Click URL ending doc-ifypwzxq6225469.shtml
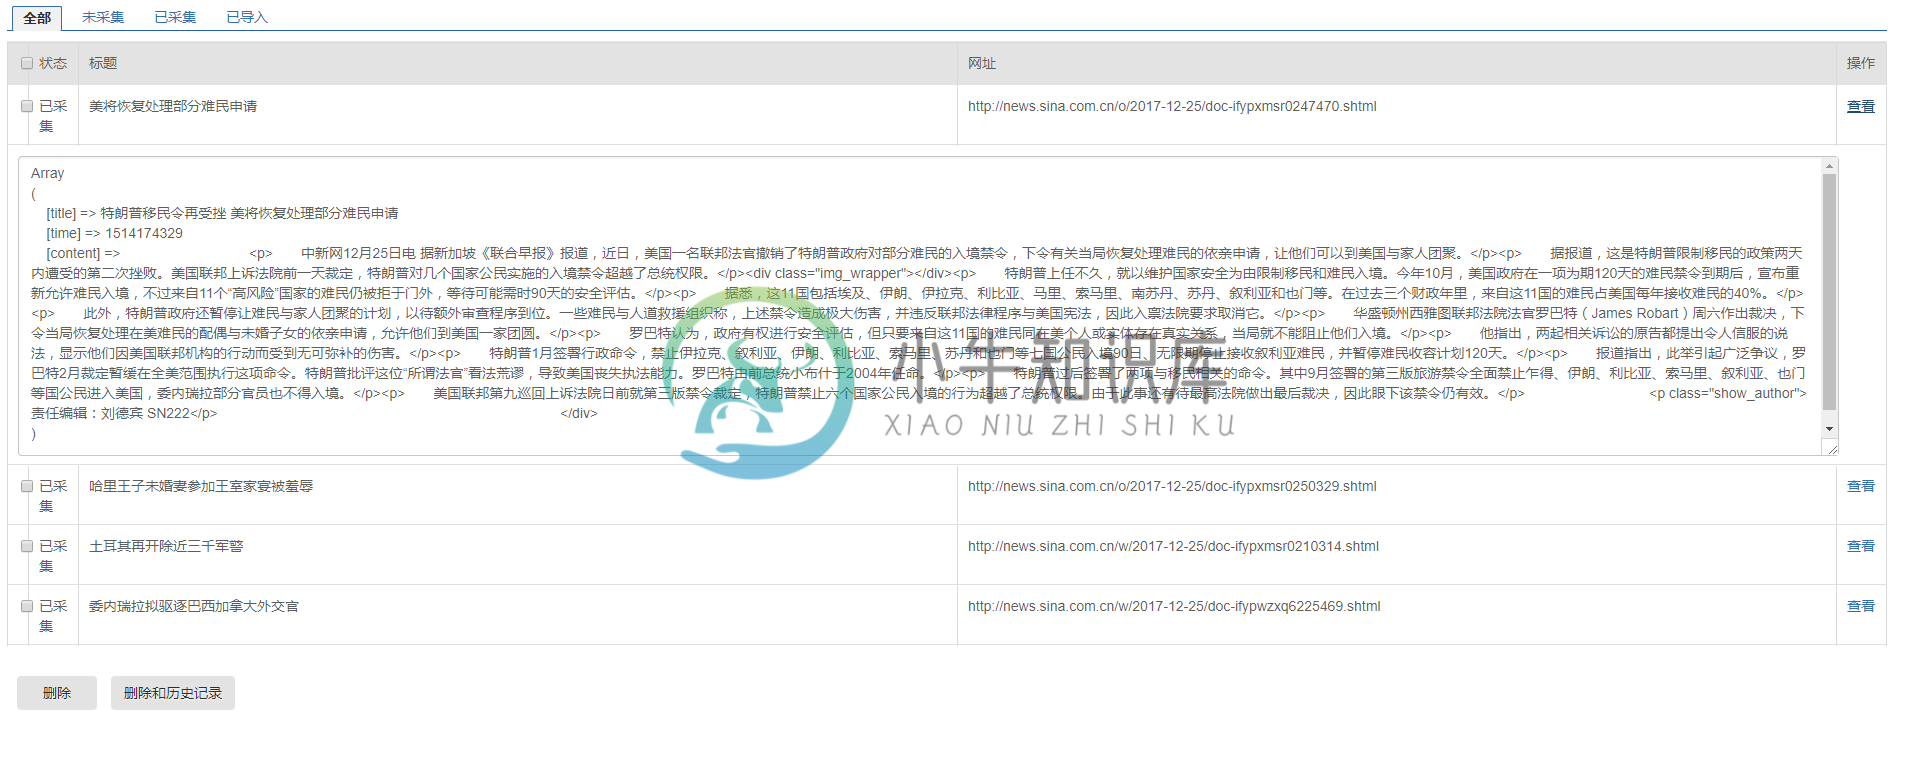The image size is (1906, 765). [x=1174, y=606]
